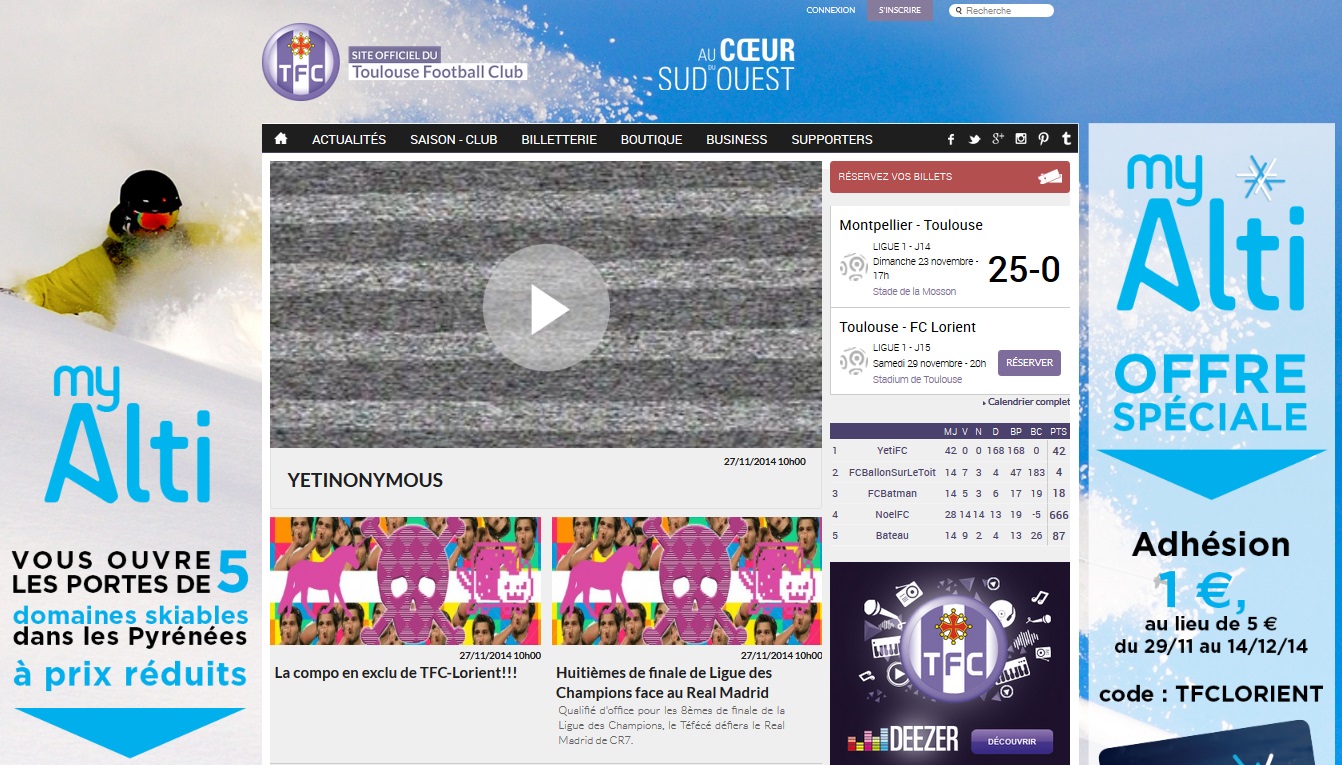This screenshot has width=1342, height=765.
Task: Click the home icon in navigation bar
Action: pyautogui.click(x=281, y=139)
